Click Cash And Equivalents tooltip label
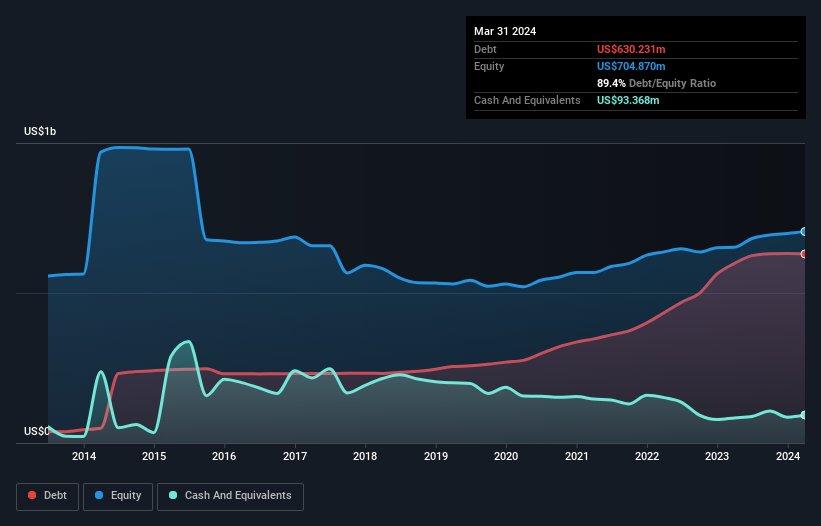 pos(527,100)
